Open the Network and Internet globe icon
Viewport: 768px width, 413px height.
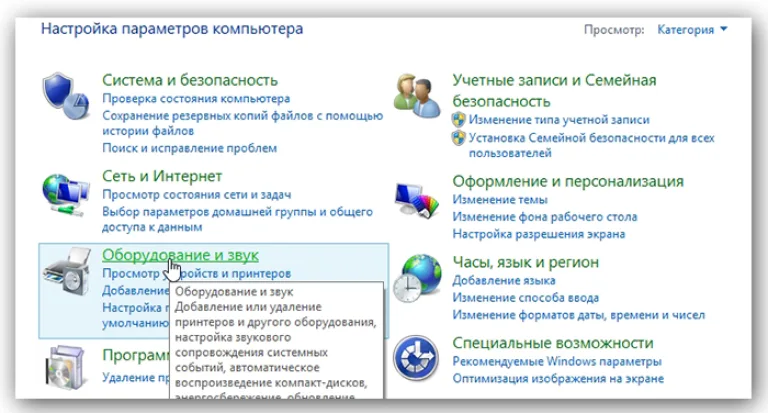pyautogui.click(x=66, y=195)
